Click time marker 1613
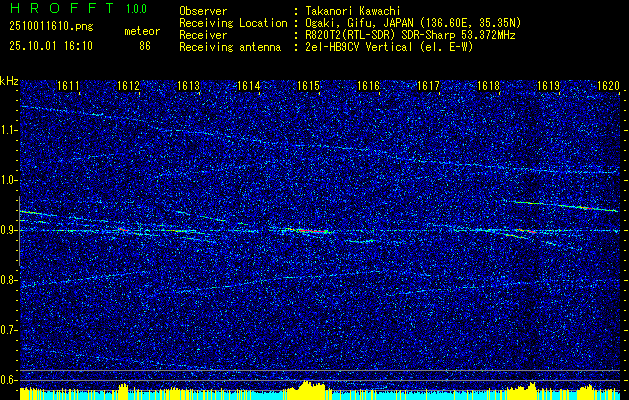This screenshot has width=629, height=400. tap(189, 86)
